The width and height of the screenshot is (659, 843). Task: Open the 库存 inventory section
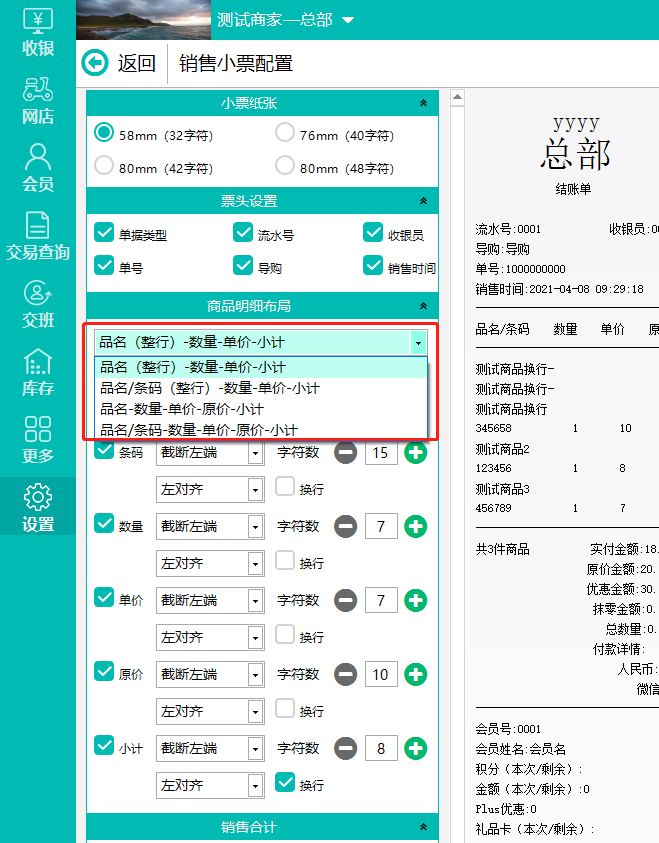click(x=38, y=372)
